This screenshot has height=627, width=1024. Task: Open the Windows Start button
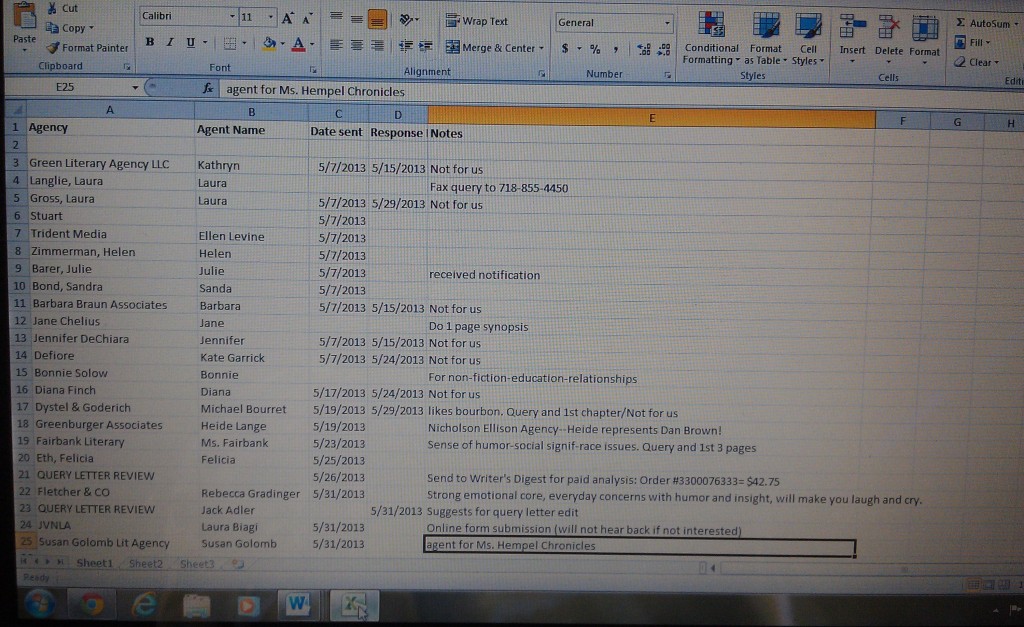39,604
